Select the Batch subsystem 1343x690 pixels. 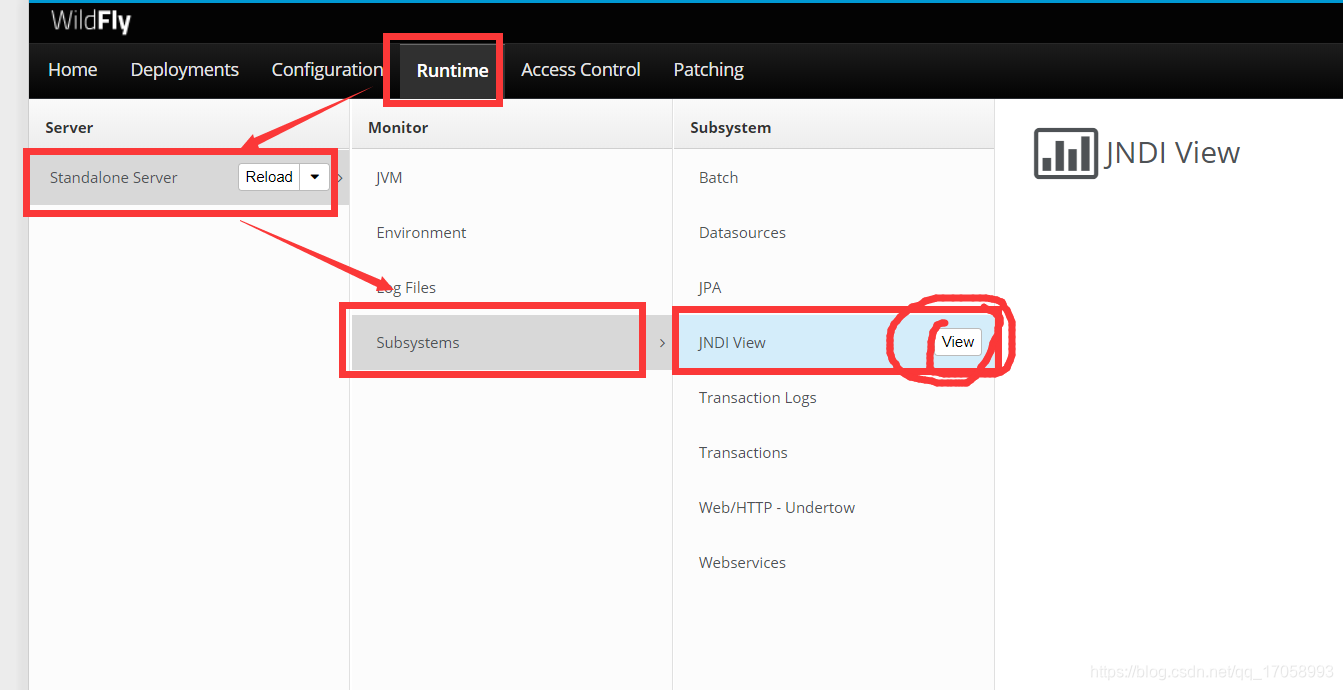[718, 178]
